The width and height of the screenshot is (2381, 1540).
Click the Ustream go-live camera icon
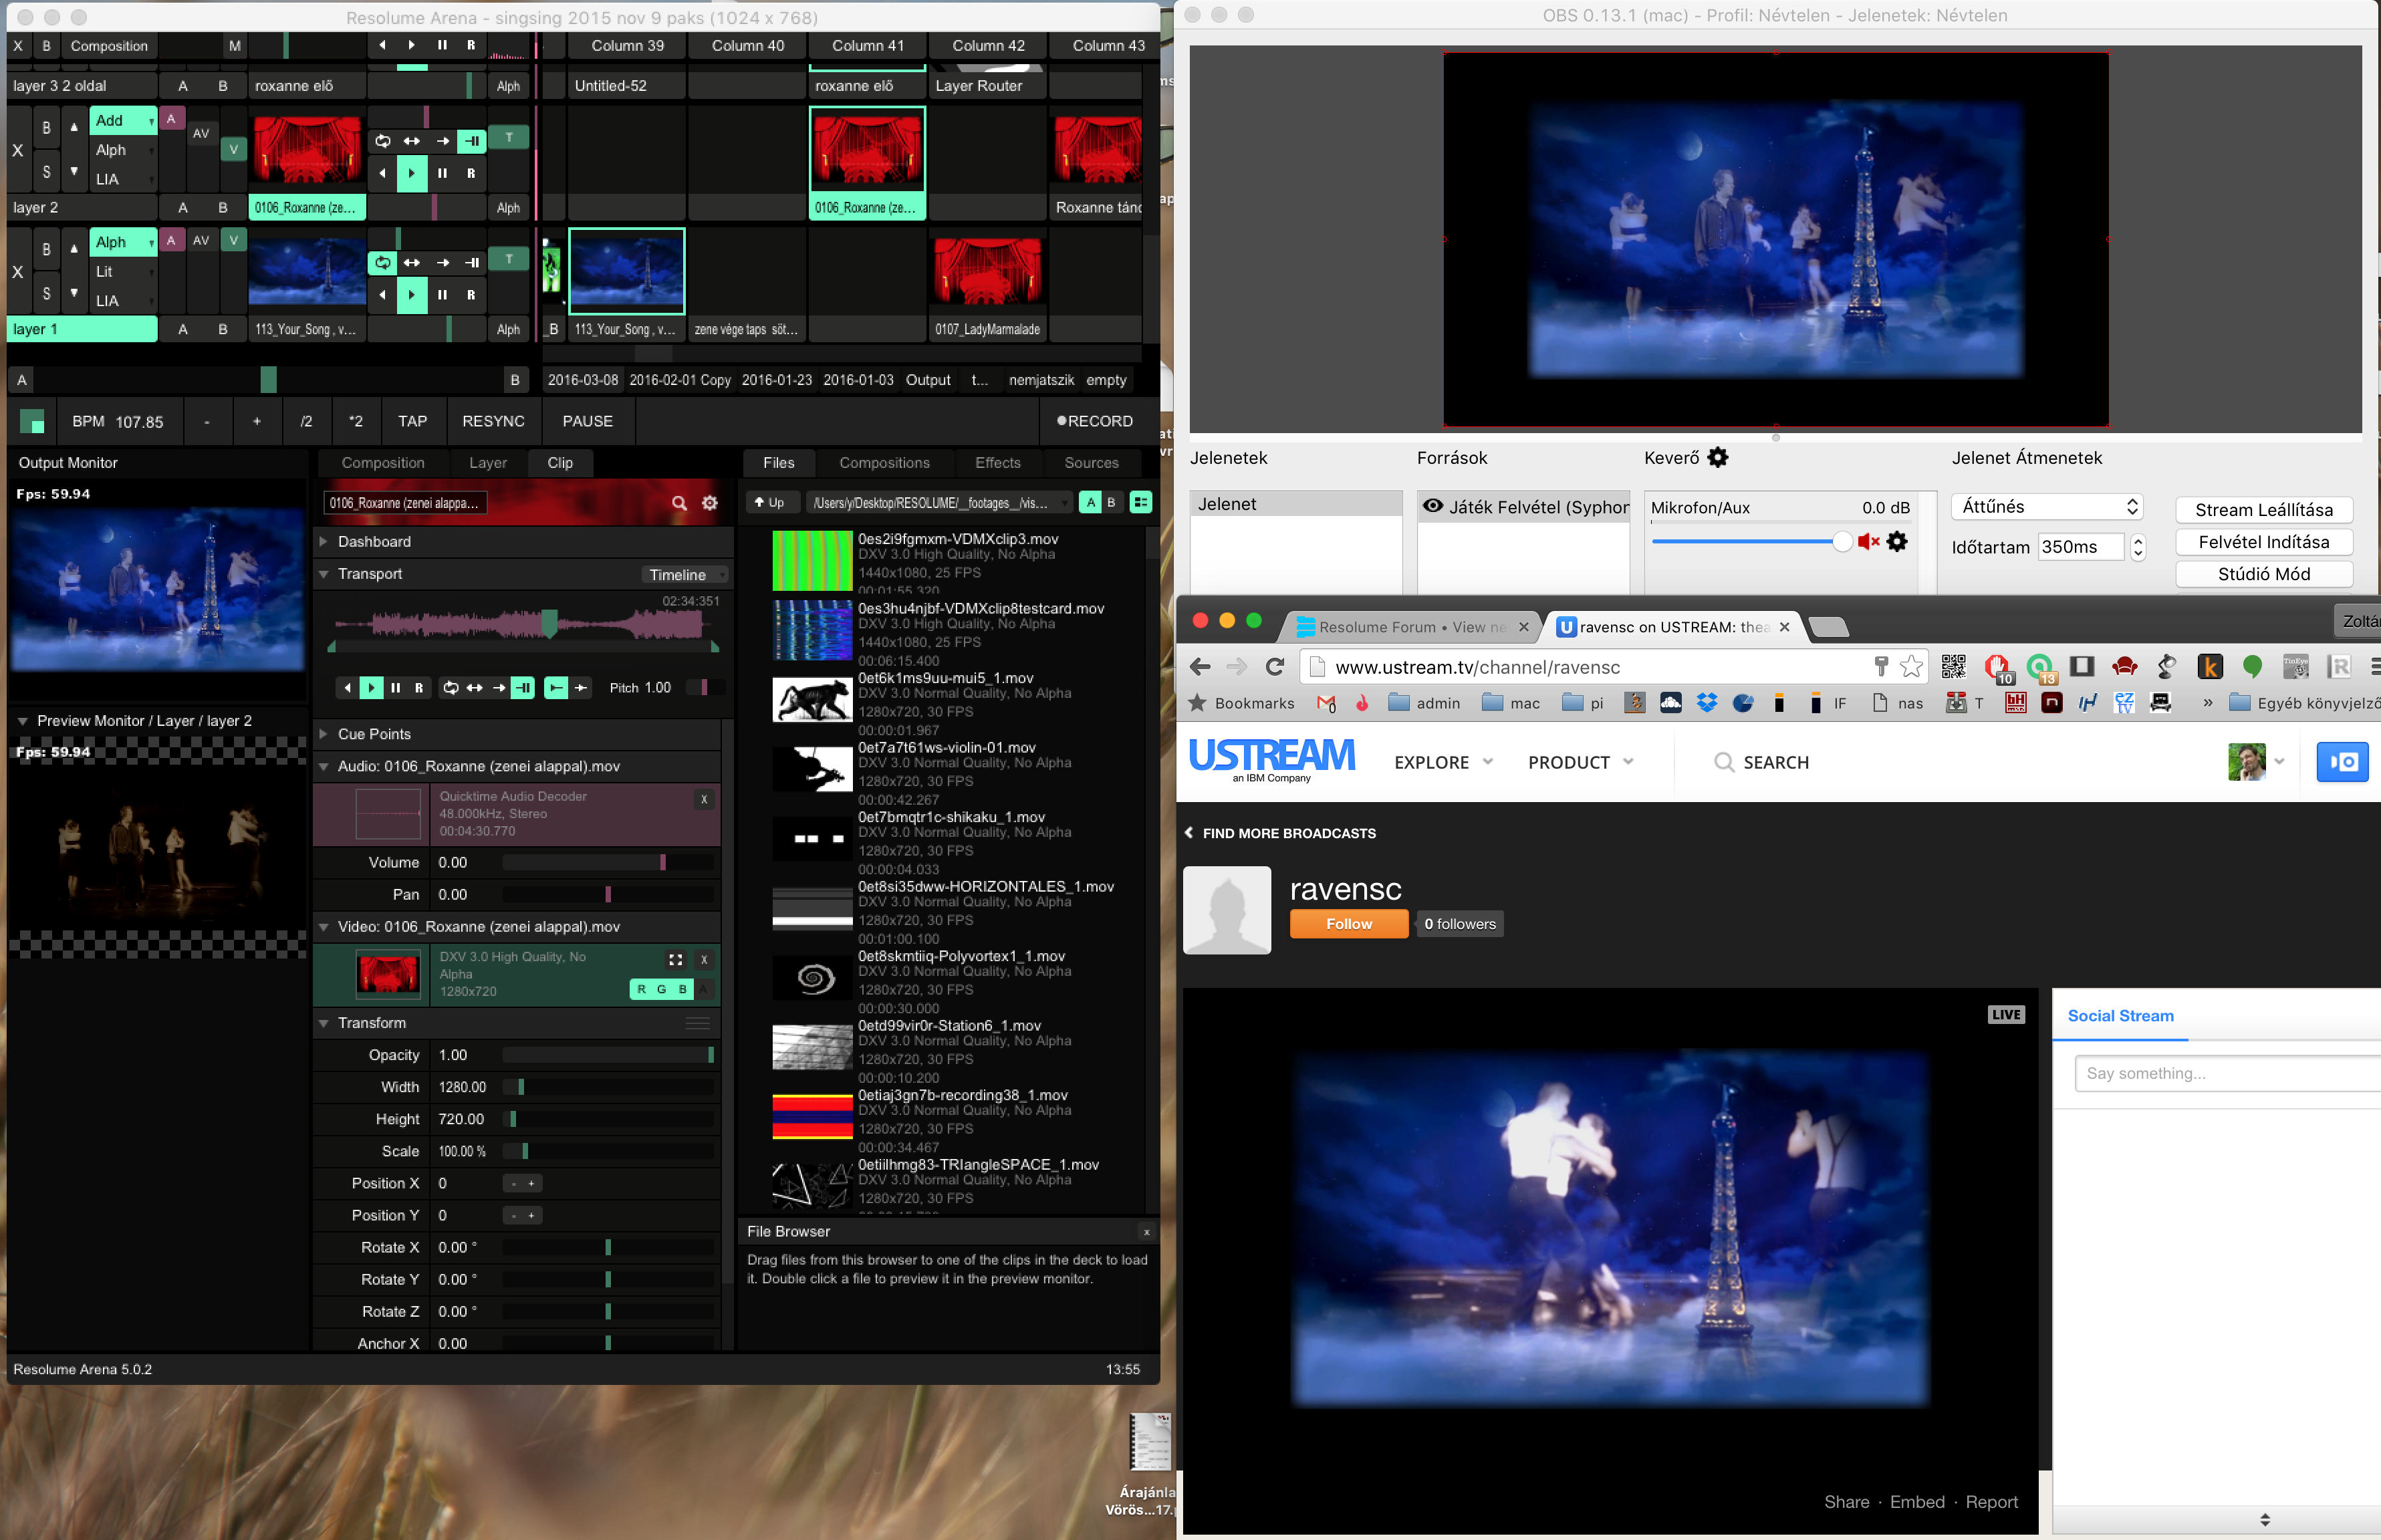point(2342,762)
